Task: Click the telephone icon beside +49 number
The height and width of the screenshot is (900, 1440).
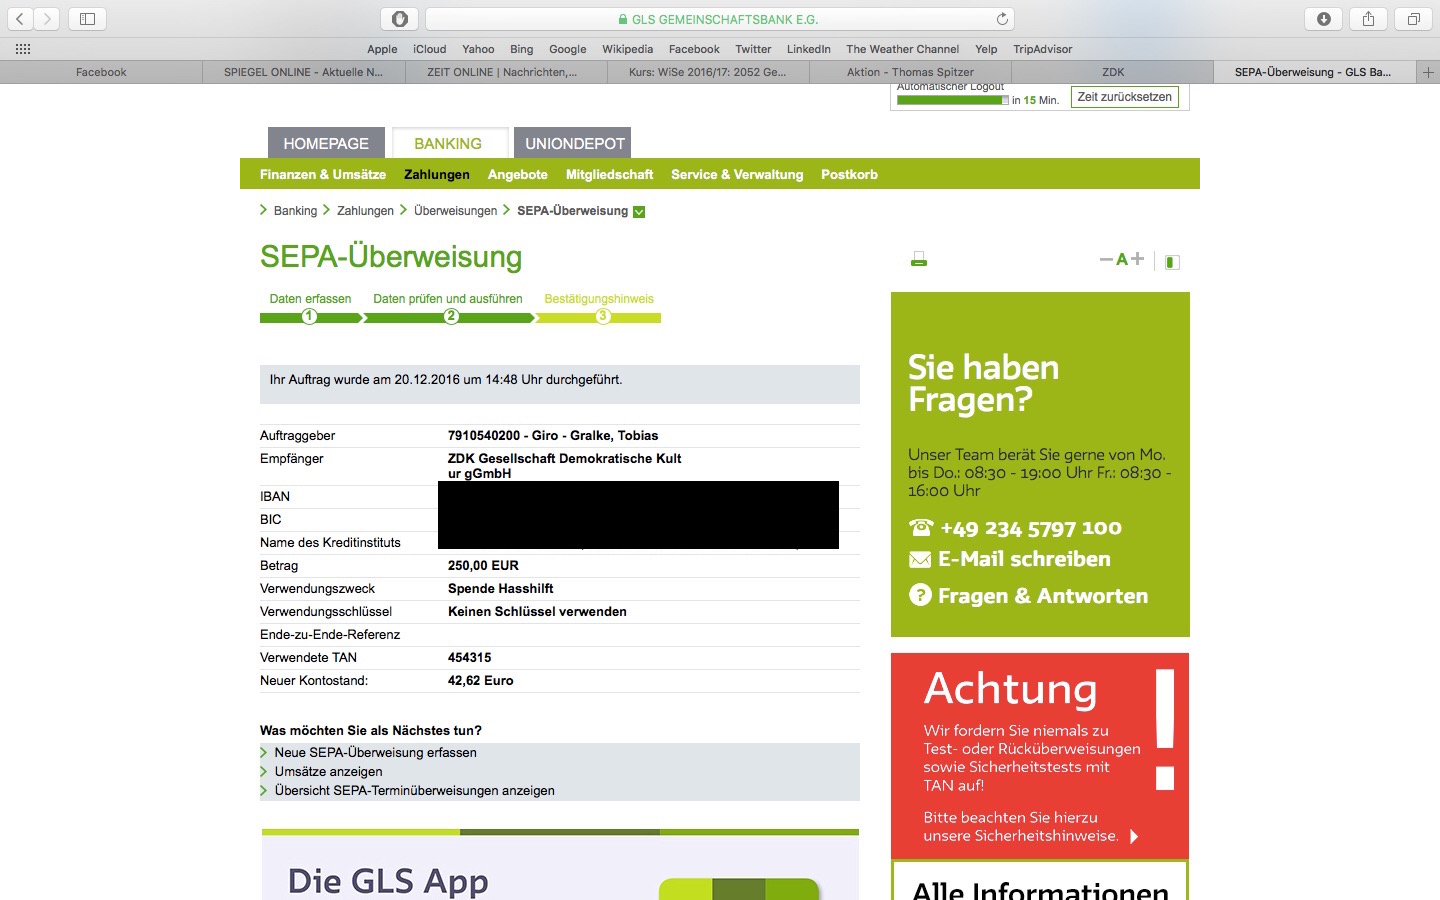Action: click(x=920, y=527)
